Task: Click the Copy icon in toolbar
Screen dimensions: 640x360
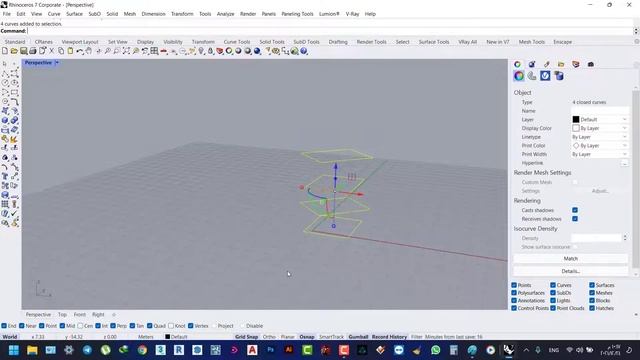Action: pyautogui.click(x=61, y=51)
